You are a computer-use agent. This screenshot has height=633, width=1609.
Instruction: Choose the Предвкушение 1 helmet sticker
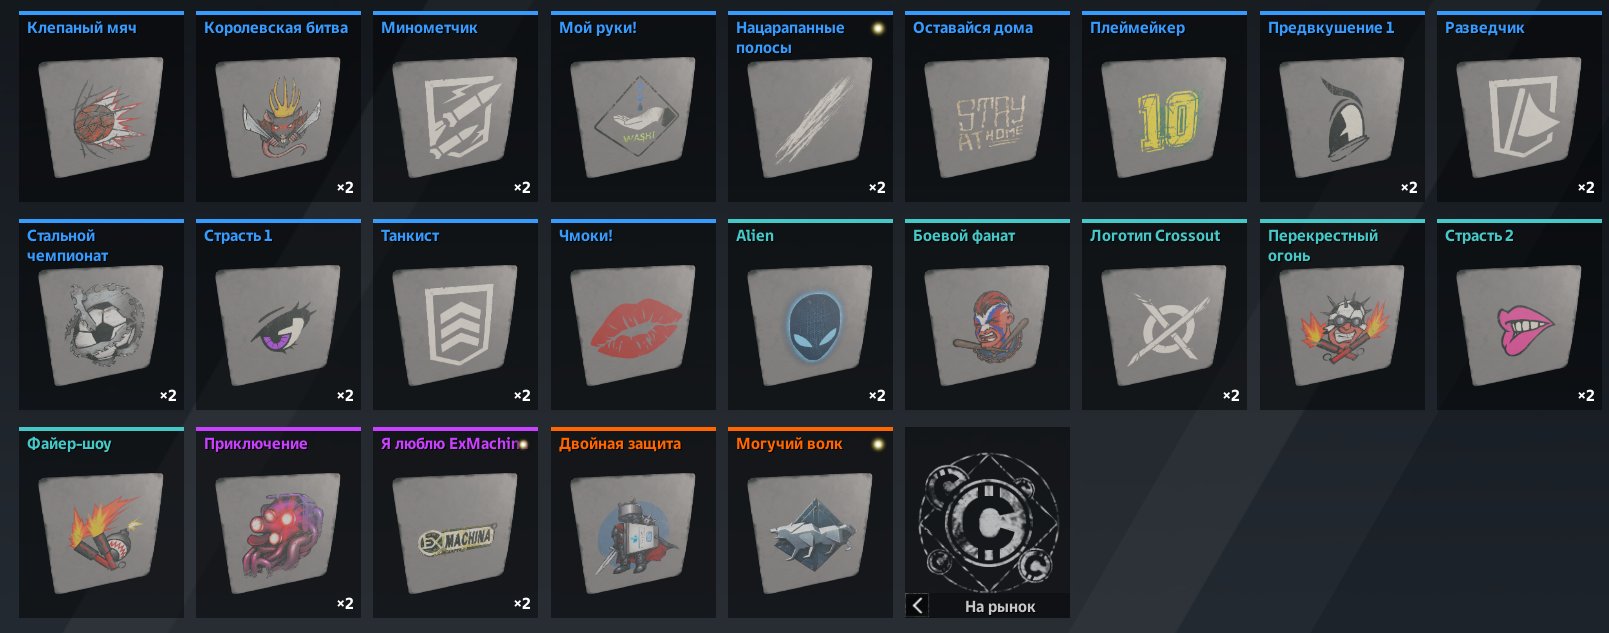pos(1342,107)
